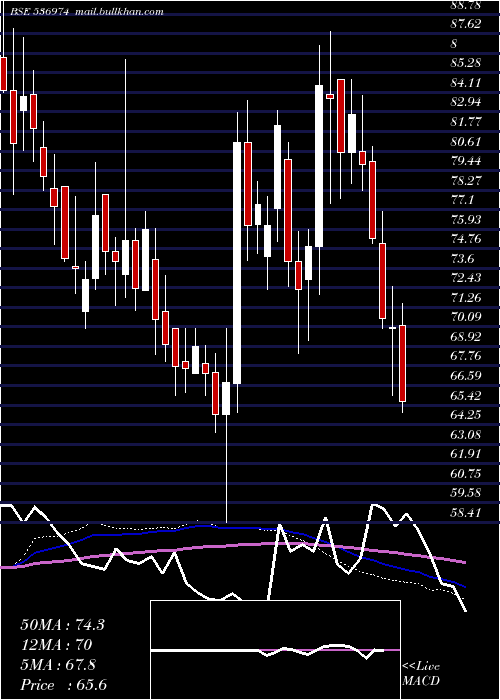Click the mail.bullkhan.com source label
This screenshot has height=700, width=500.
pos(119,12)
